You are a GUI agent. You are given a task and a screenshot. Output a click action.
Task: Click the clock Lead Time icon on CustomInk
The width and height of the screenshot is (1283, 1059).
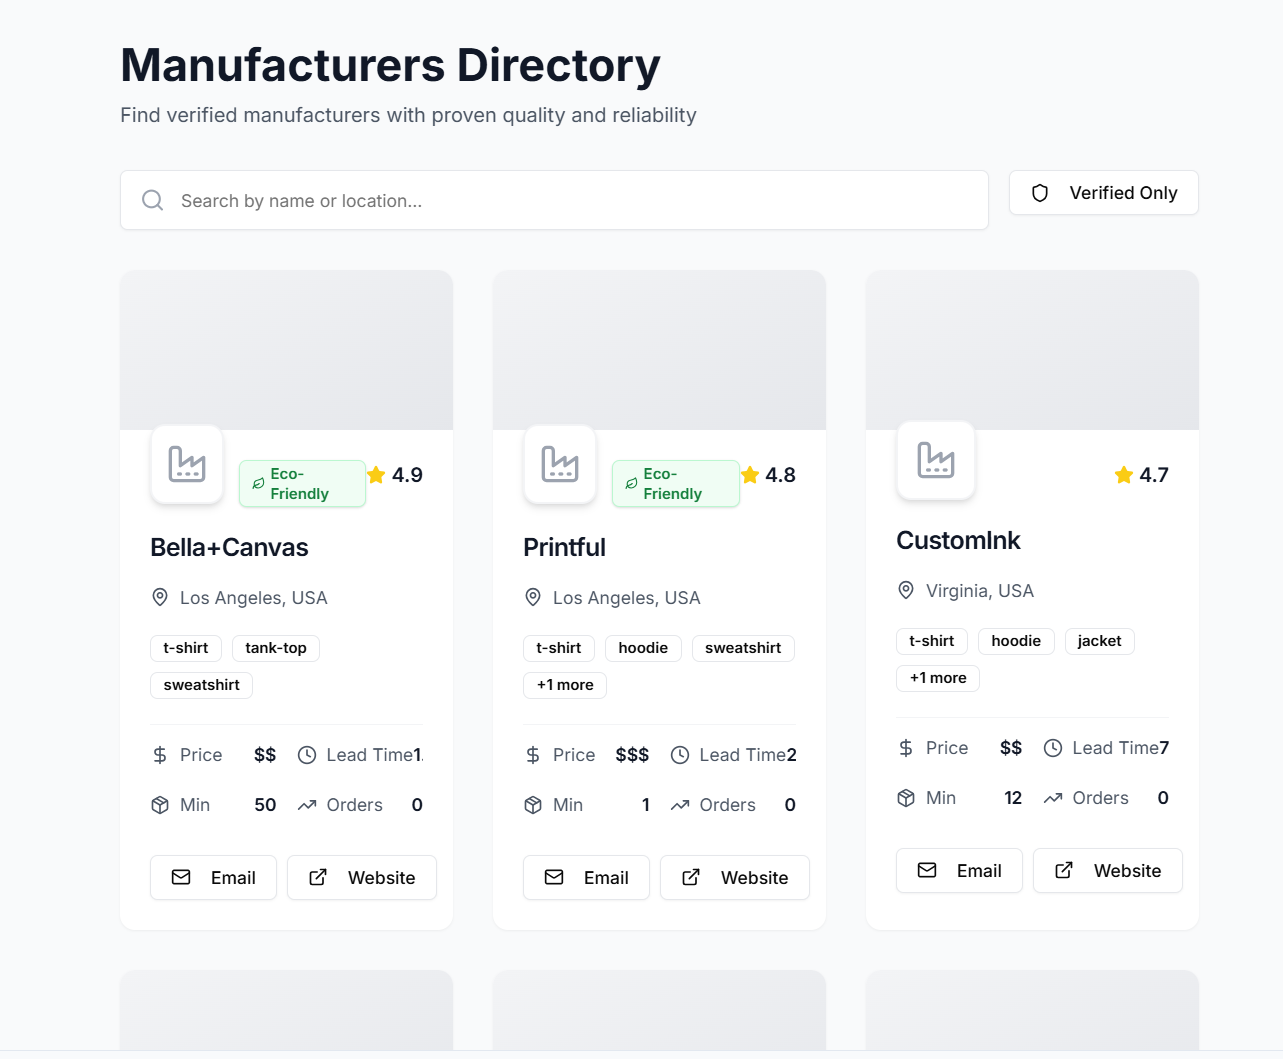(x=1051, y=747)
